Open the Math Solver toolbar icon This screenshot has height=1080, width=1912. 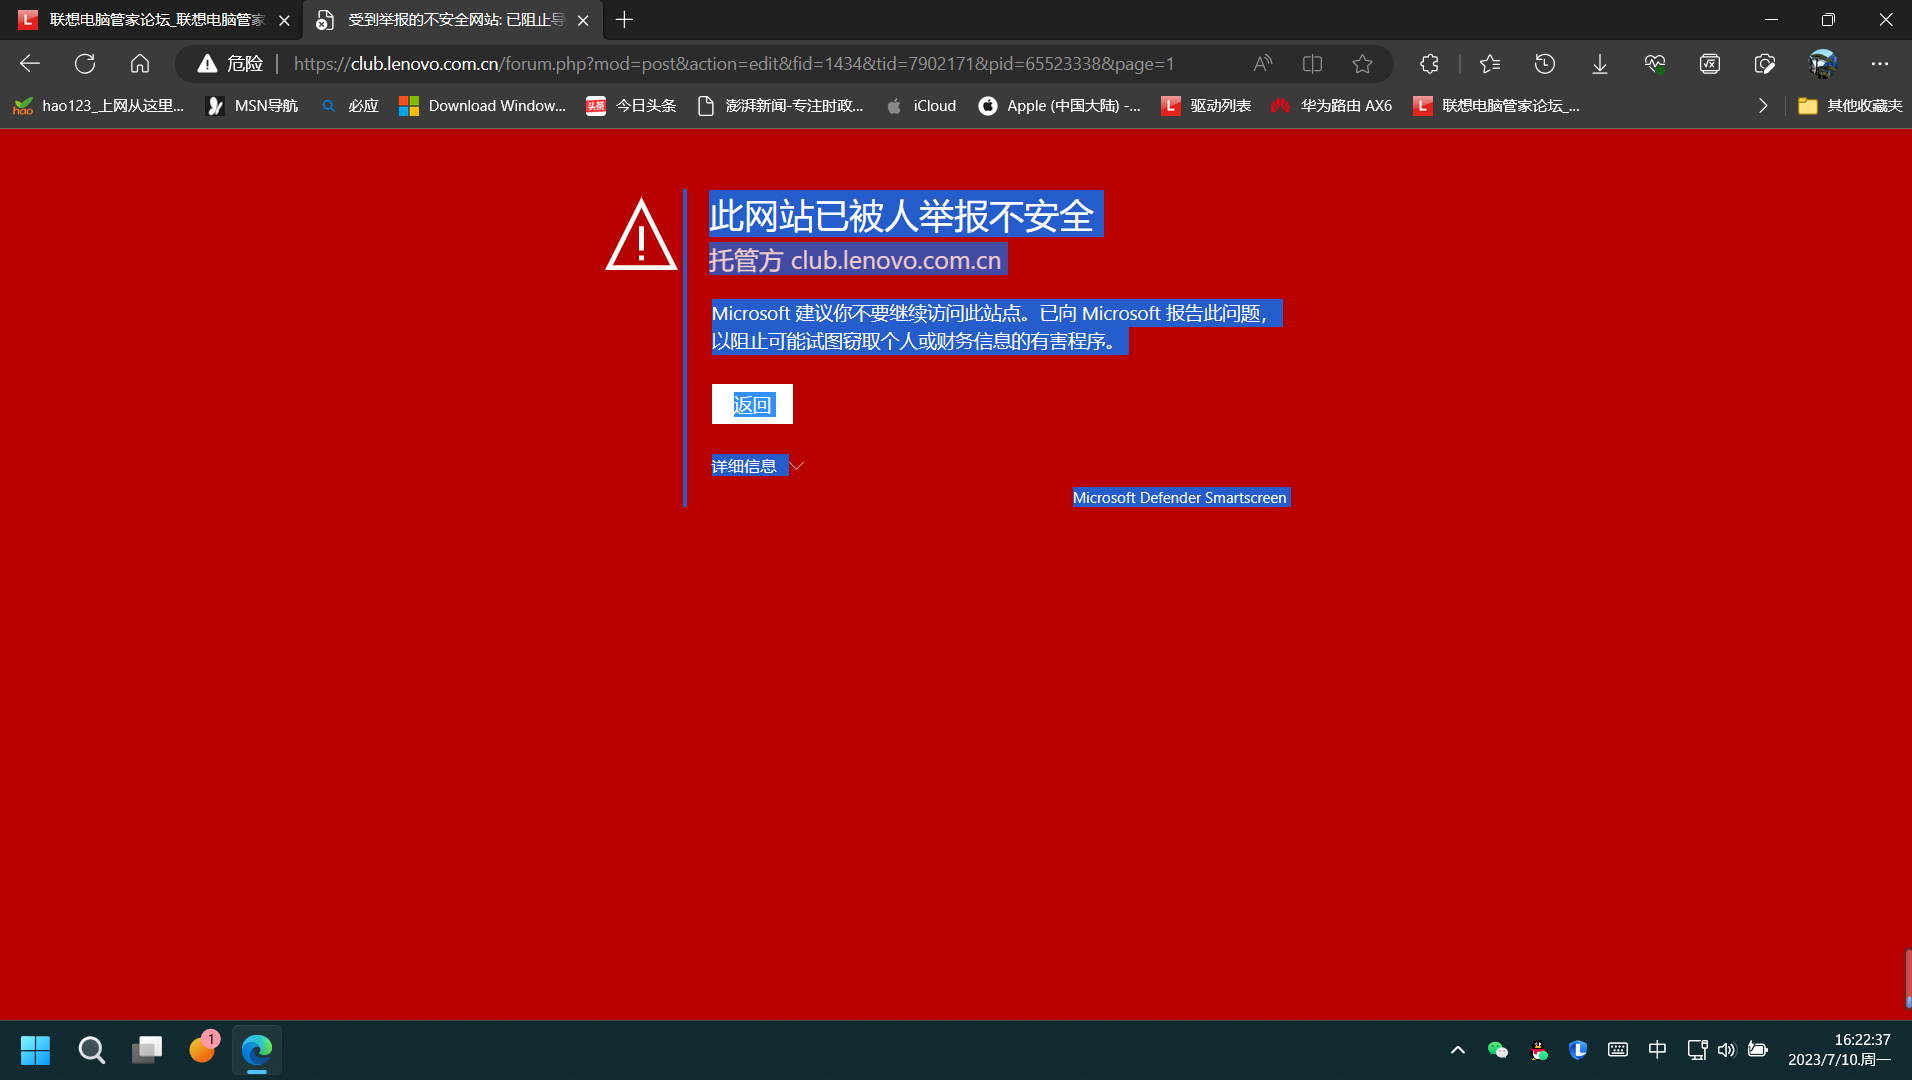coord(1710,64)
